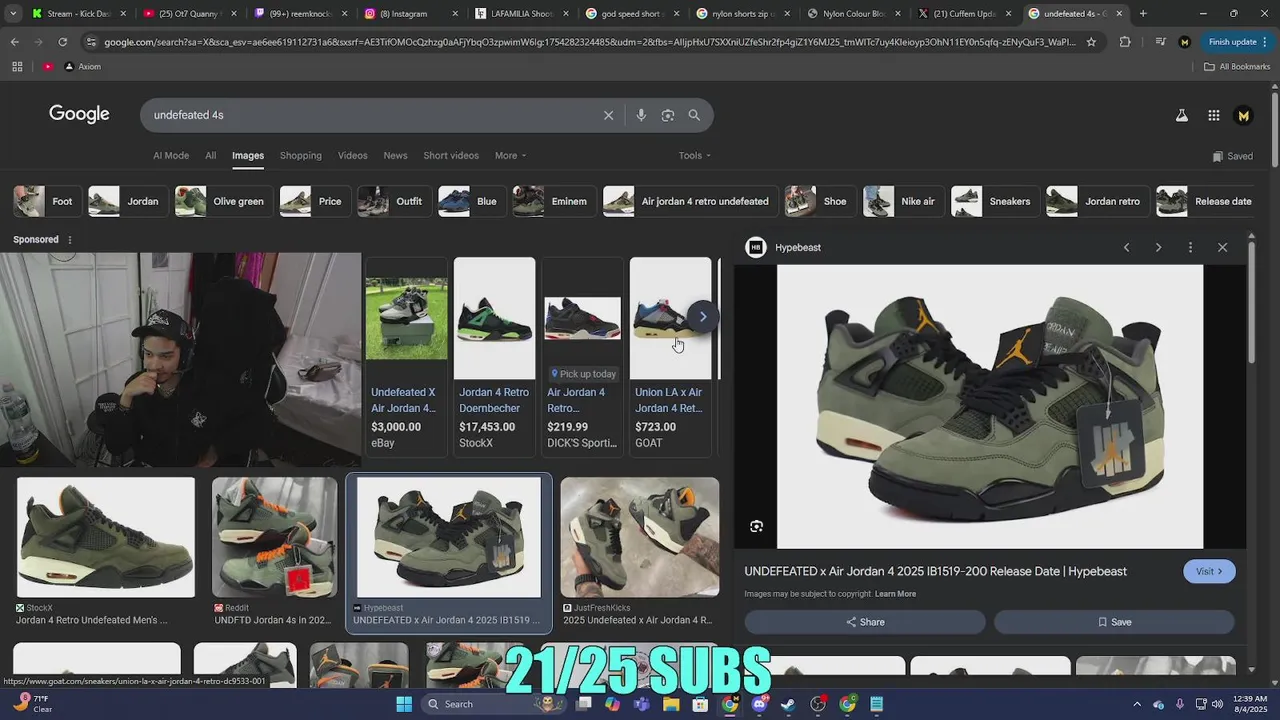This screenshot has height=720, width=1280.
Task: Open the StockX Jordan 4 Retro Undefeated thumbnail
Action: pos(105,537)
